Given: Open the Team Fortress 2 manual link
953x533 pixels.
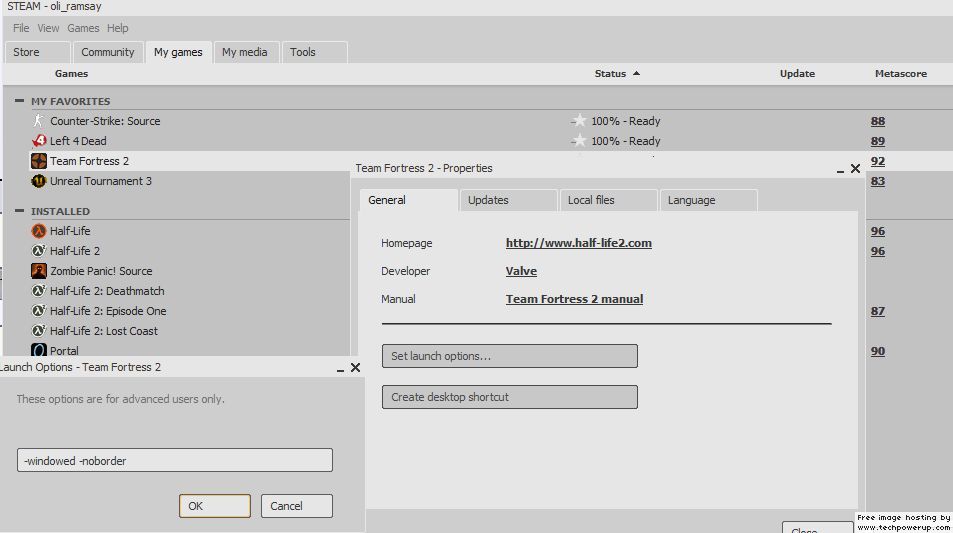Looking at the screenshot, I should [574, 299].
